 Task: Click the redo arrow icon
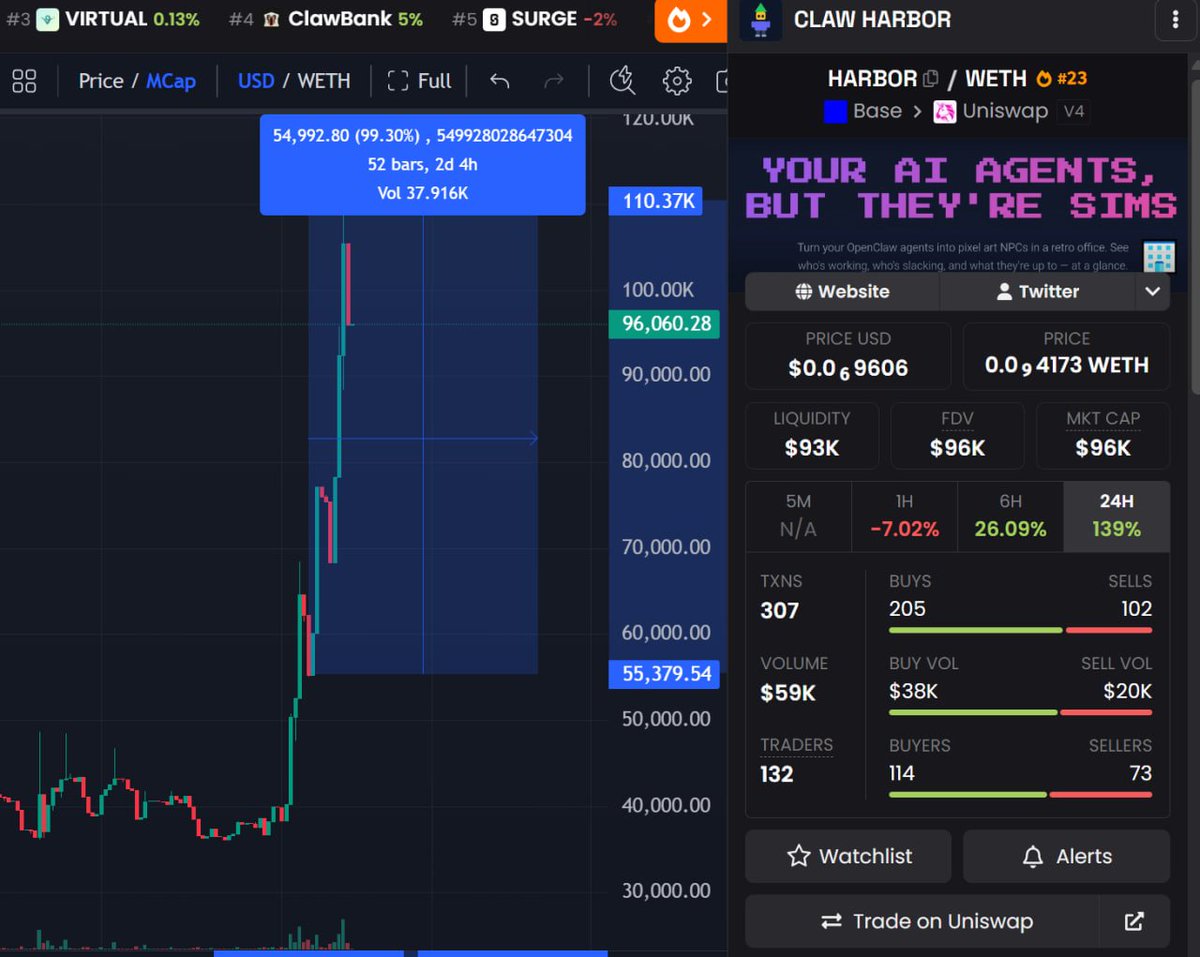[554, 81]
